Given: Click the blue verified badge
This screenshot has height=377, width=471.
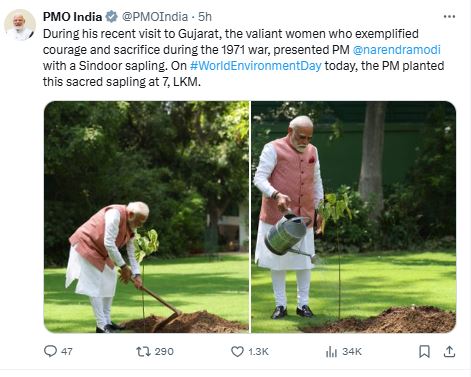Looking at the screenshot, I should [x=111, y=17].
